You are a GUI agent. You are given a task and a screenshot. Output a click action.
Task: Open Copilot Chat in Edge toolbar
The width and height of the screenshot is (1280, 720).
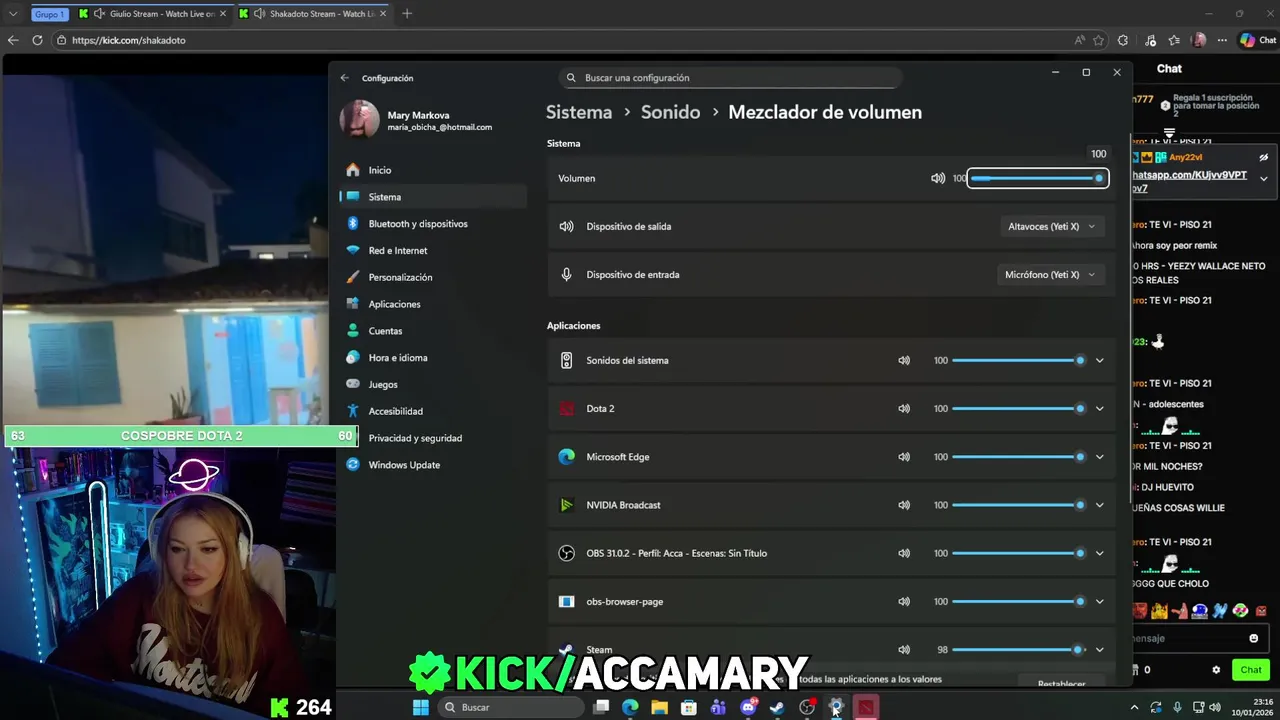coord(1258,40)
